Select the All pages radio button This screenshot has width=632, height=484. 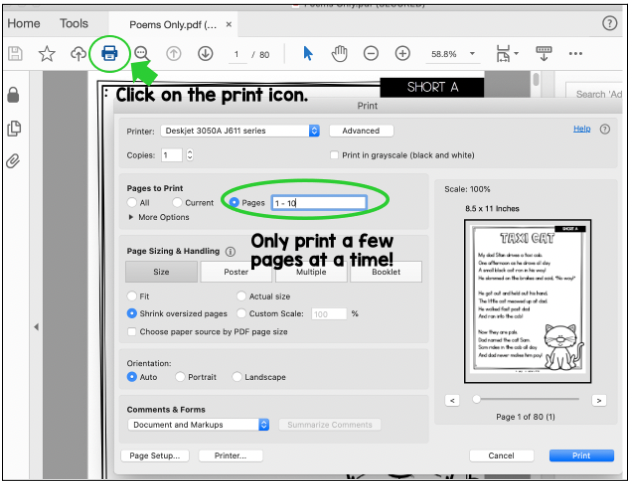[x=131, y=202]
